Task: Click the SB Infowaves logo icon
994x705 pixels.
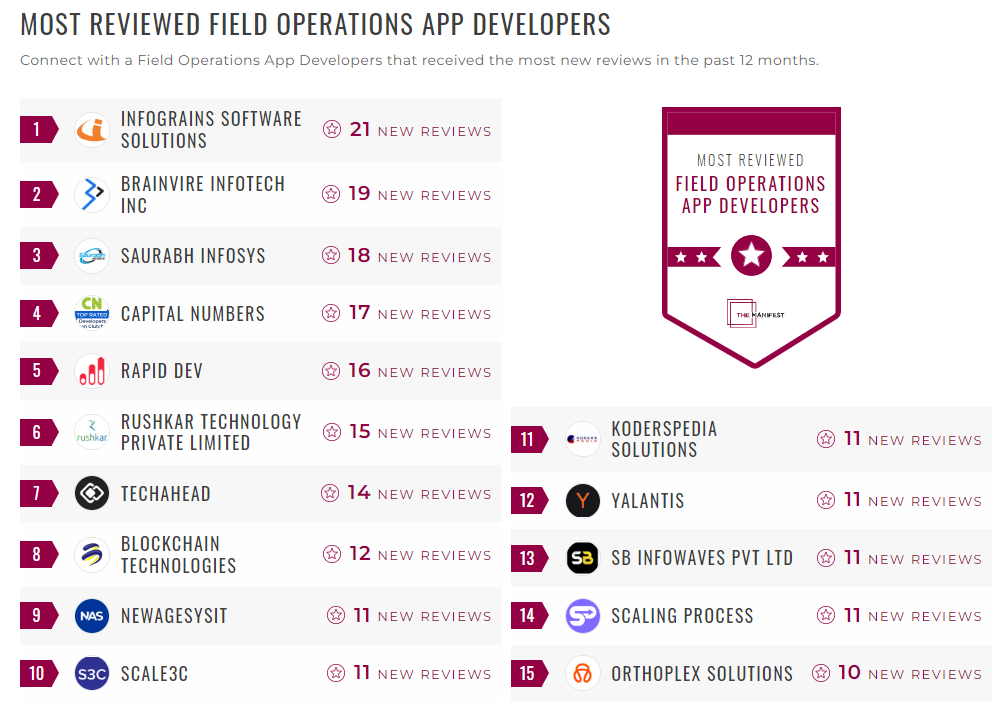Action: [583, 558]
